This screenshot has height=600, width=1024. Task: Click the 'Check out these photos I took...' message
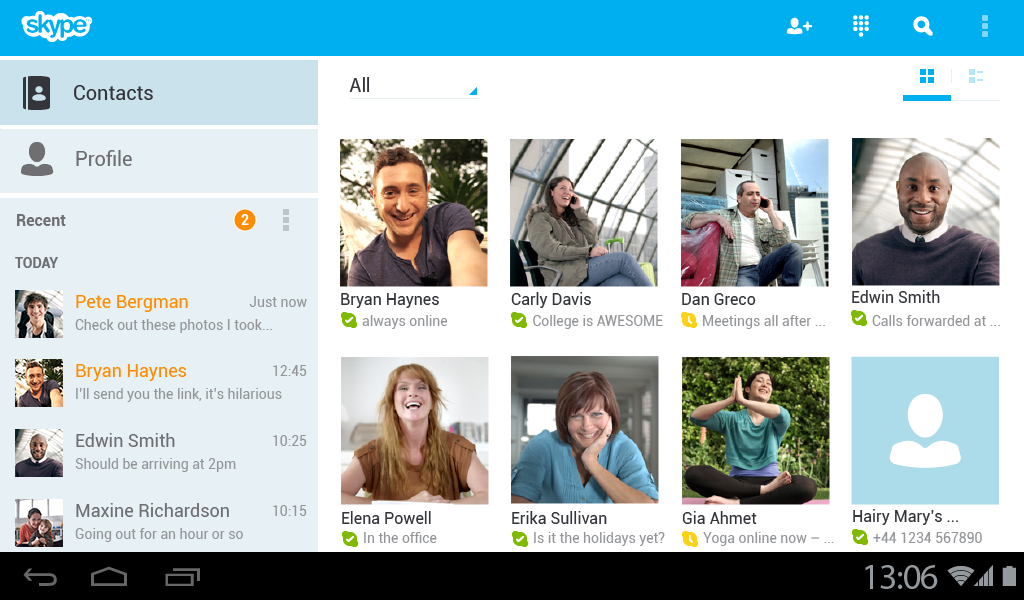[x=174, y=324]
